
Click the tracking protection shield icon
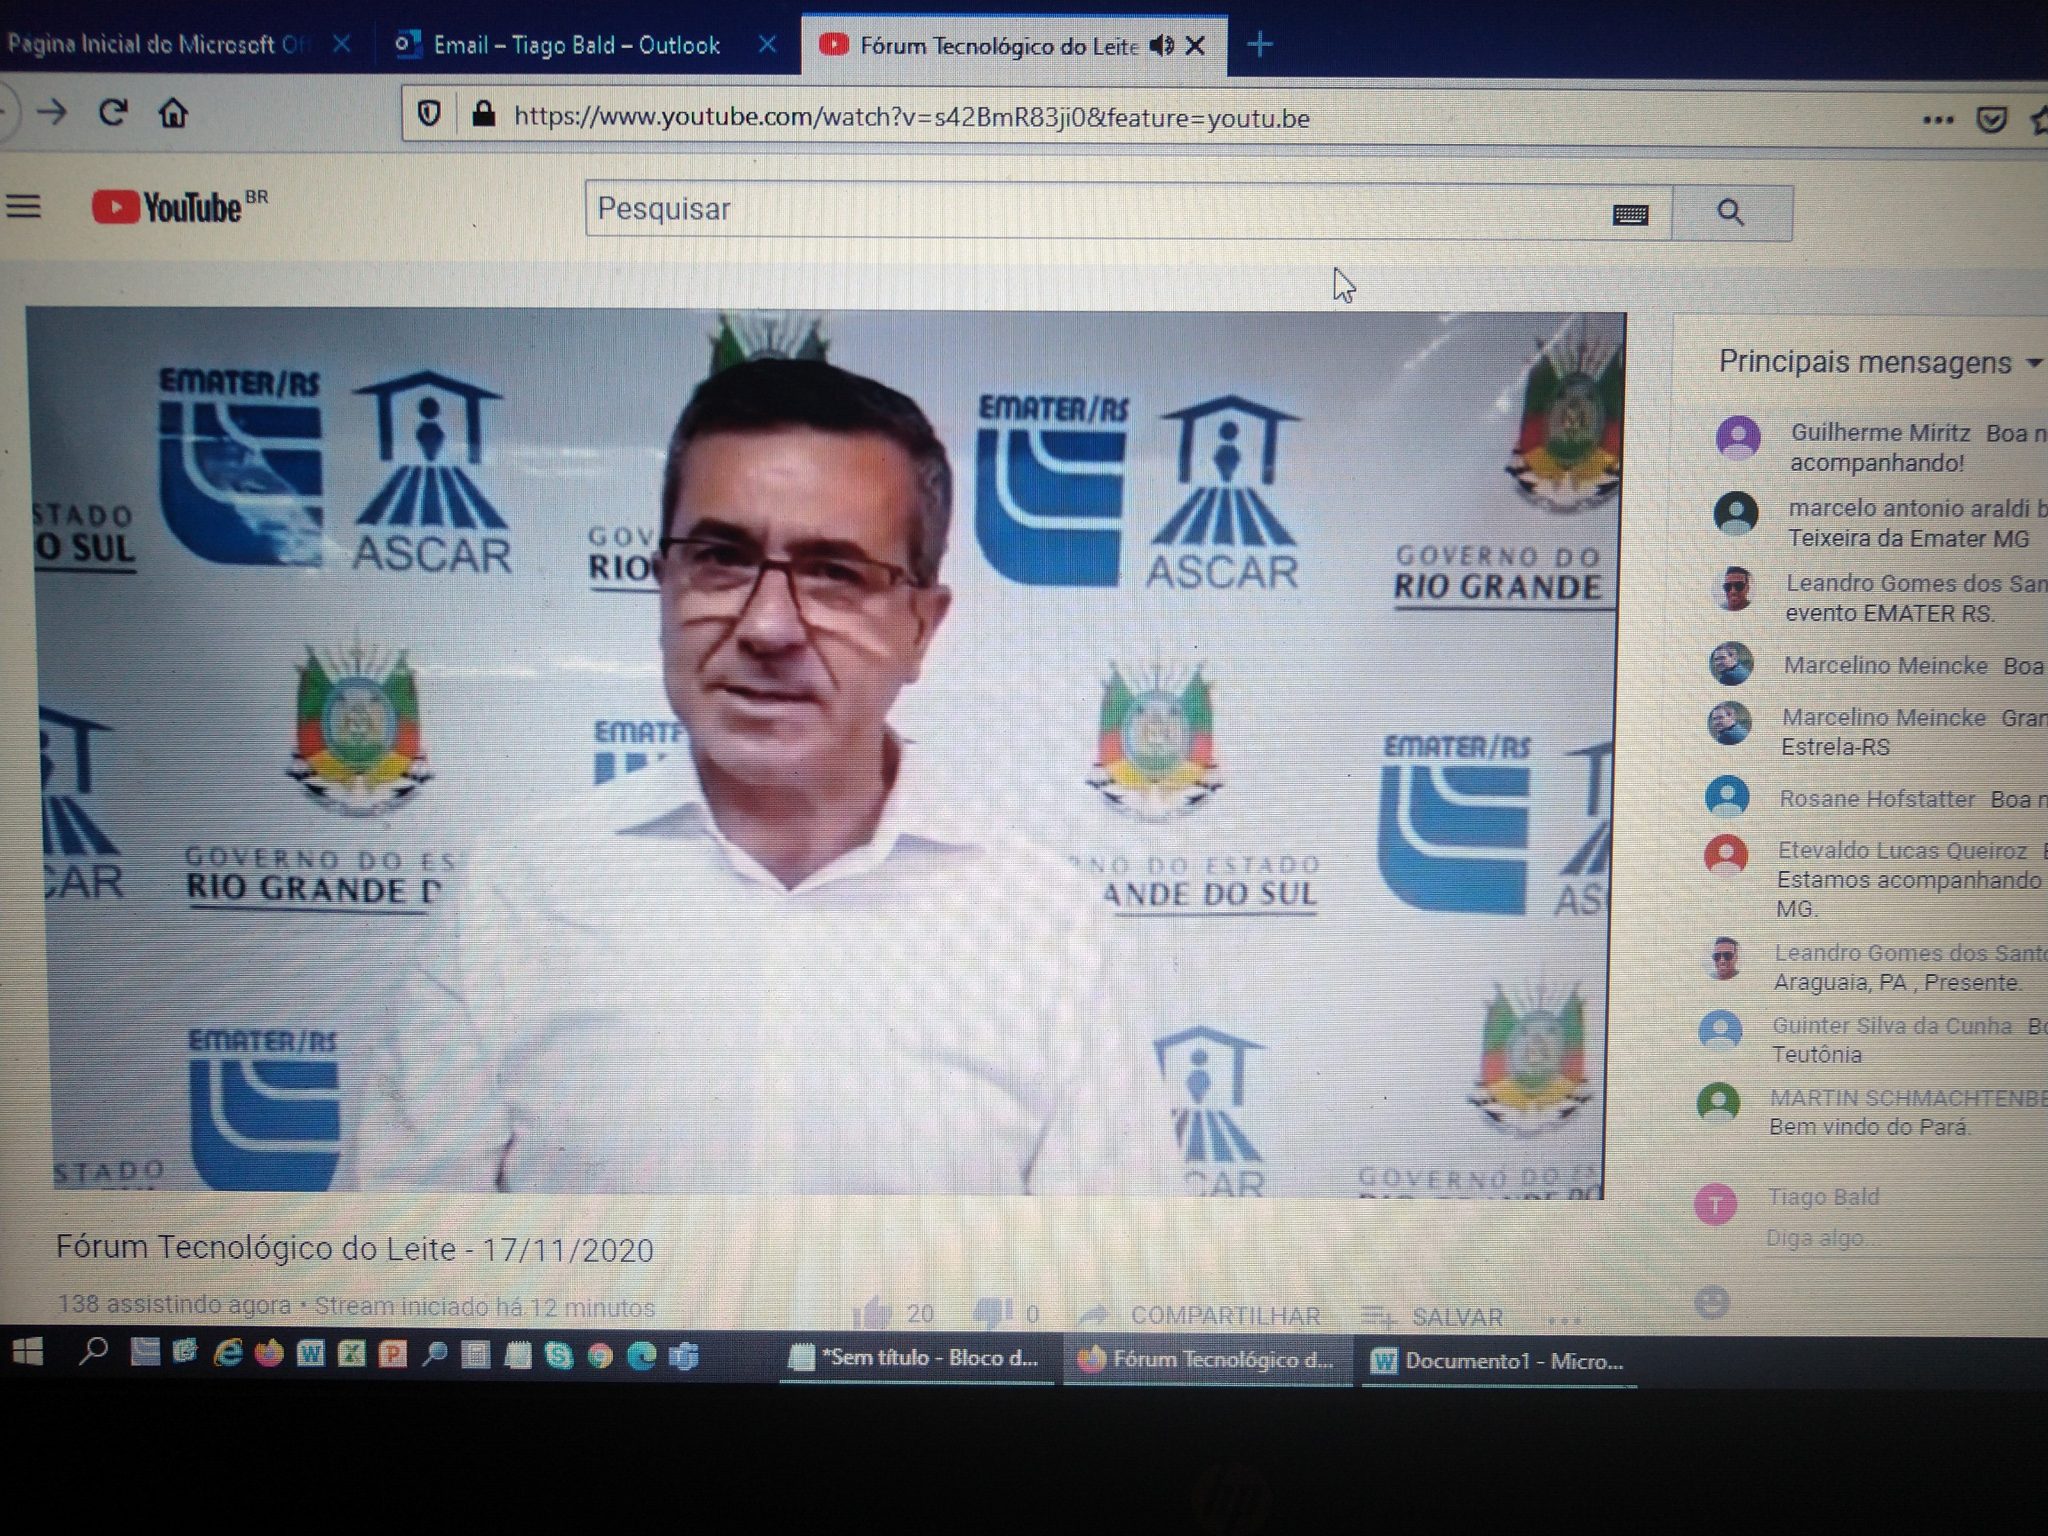pos(429,115)
